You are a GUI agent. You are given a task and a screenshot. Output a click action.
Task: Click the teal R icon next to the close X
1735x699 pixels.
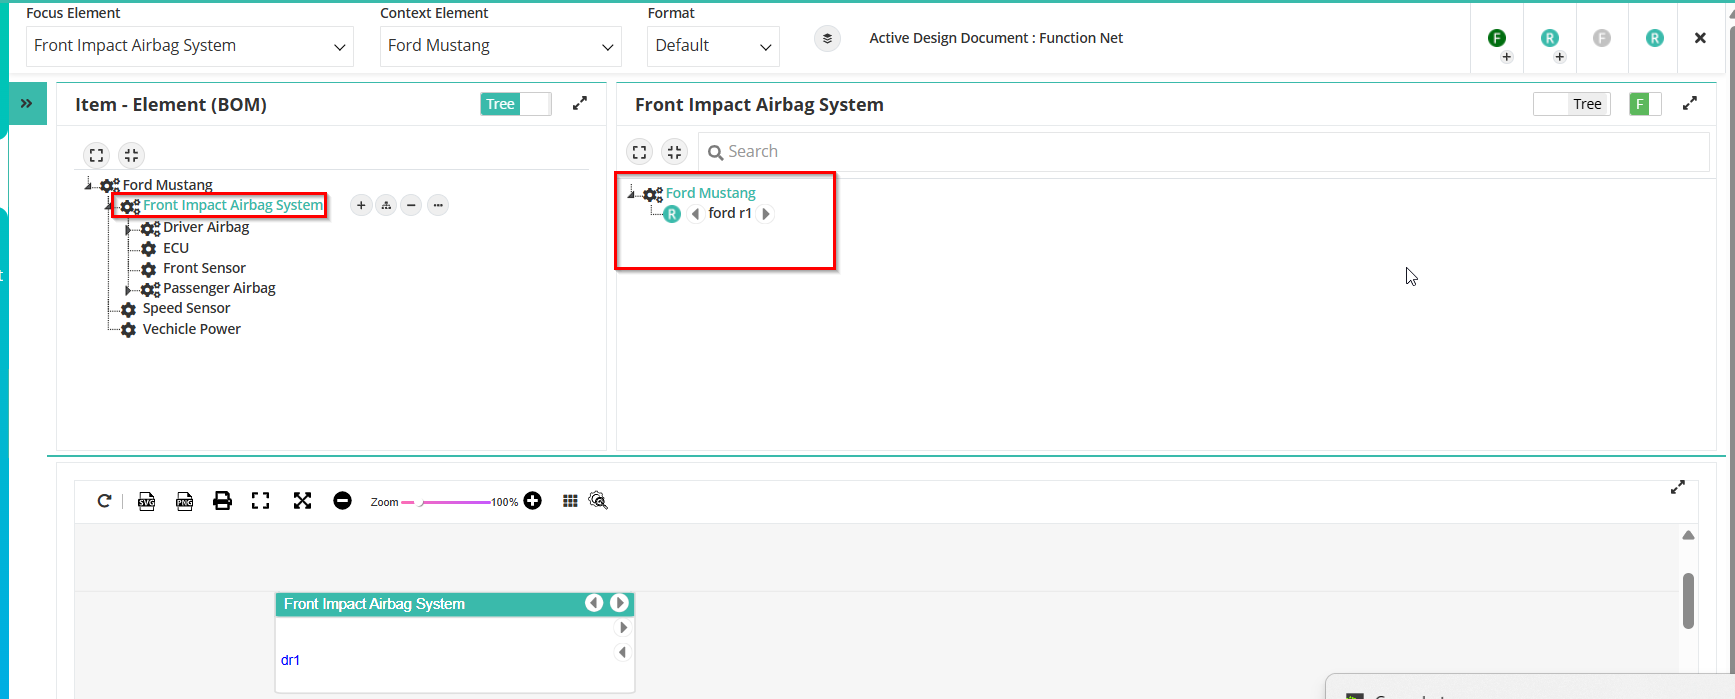point(1655,38)
